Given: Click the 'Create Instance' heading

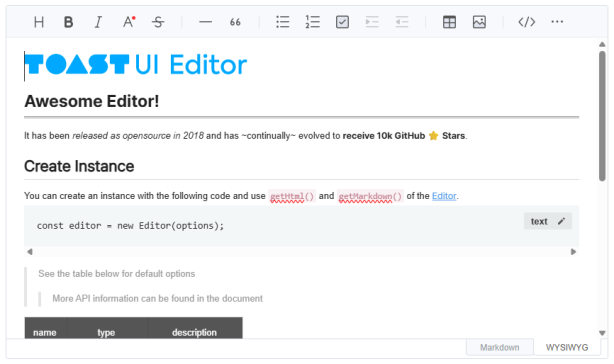Looking at the screenshot, I should click(x=79, y=166).
